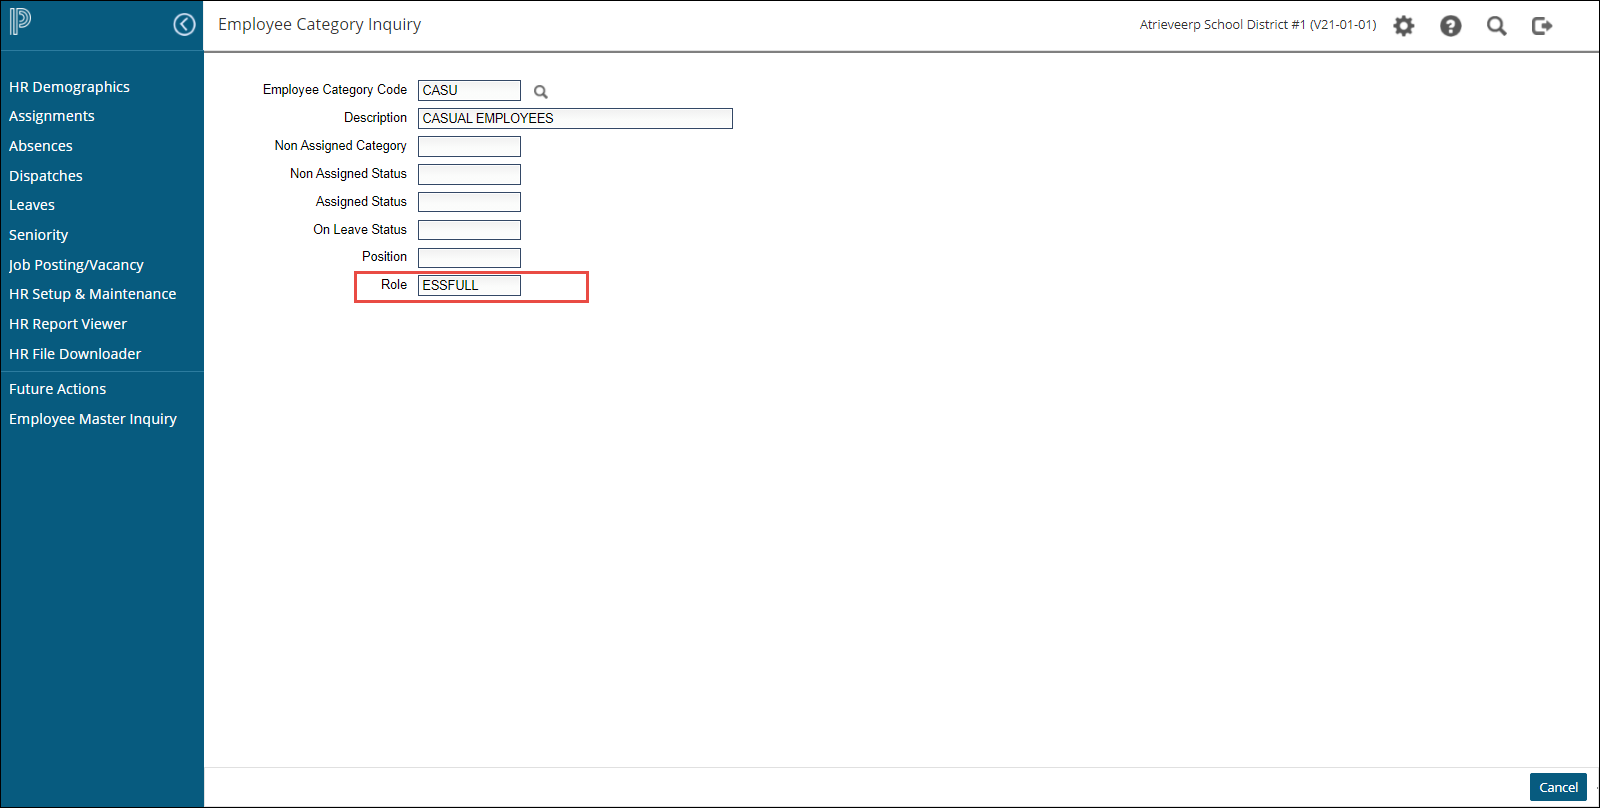Open the HR Report Viewer
1600x808 pixels.
(68, 324)
